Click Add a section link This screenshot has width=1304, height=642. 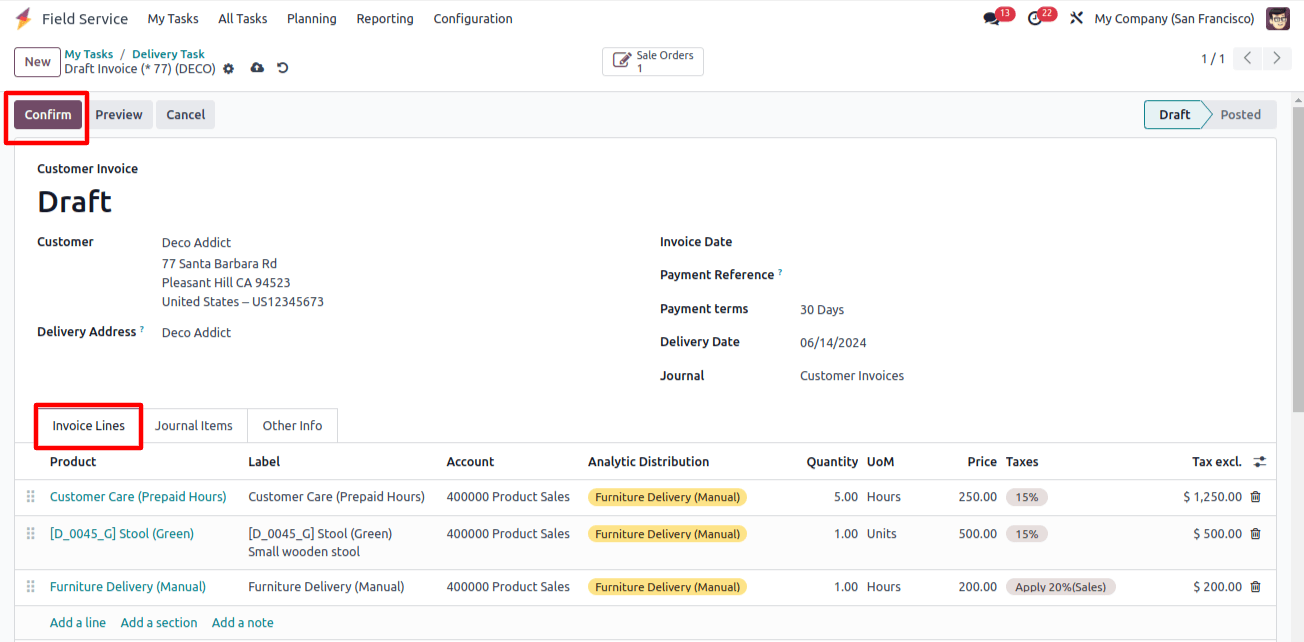[159, 623]
